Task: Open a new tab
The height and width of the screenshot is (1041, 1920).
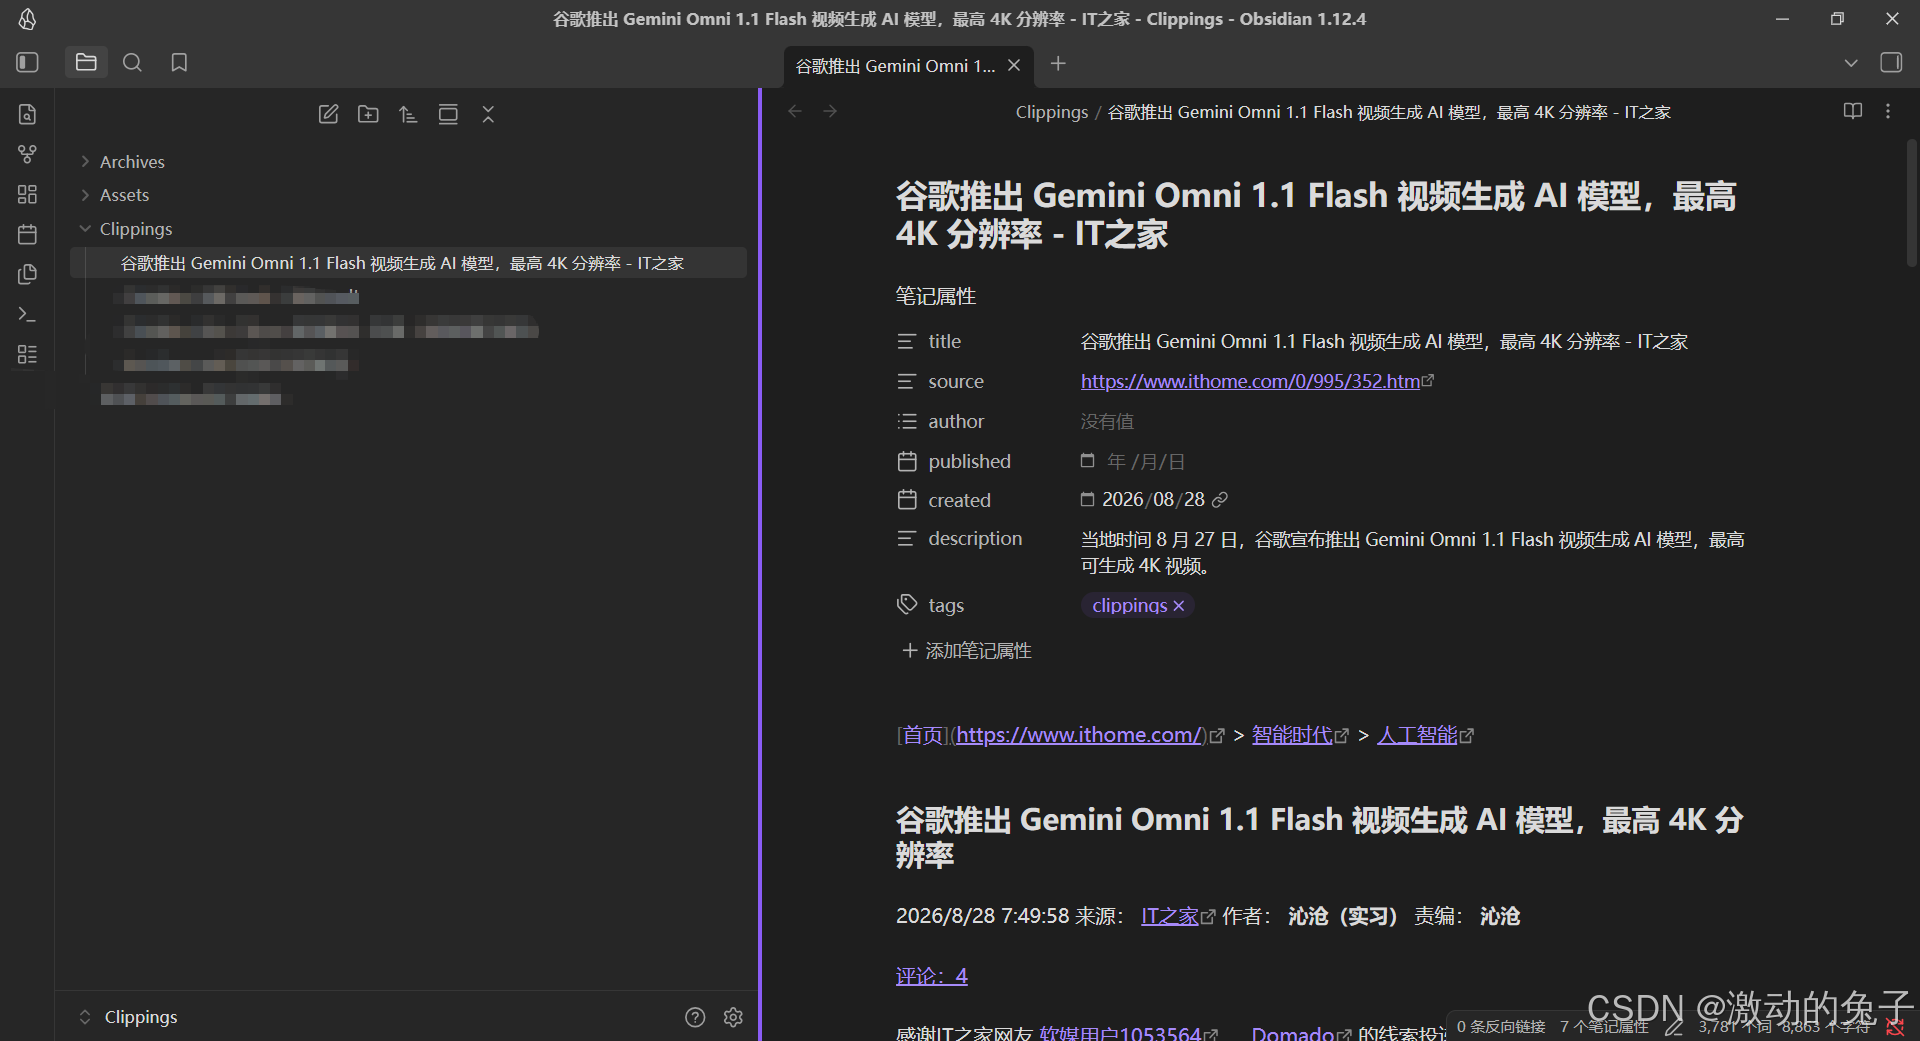Action: (x=1058, y=64)
